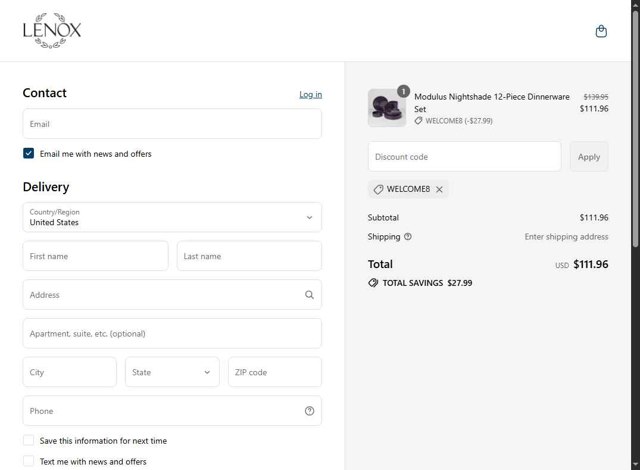Uncheck Email me with news and offers
640x470 pixels.
tap(29, 153)
